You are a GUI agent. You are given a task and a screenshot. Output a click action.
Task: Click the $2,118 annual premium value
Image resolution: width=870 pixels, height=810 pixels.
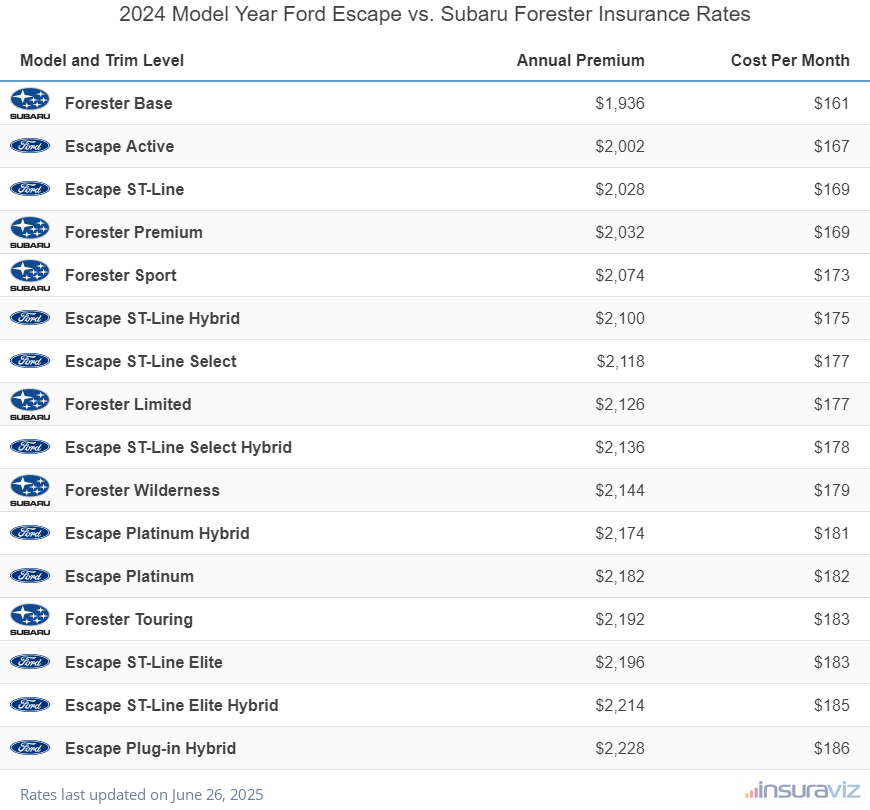point(620,361)
